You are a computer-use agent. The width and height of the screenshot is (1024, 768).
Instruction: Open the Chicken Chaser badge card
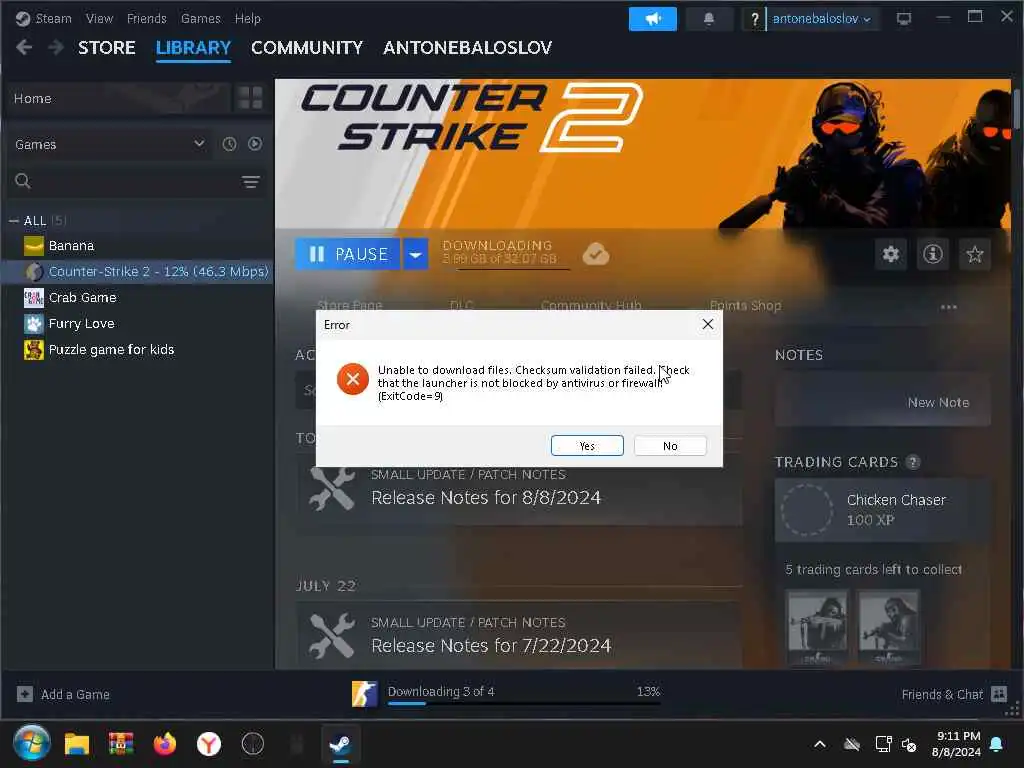tap(882, 510)
